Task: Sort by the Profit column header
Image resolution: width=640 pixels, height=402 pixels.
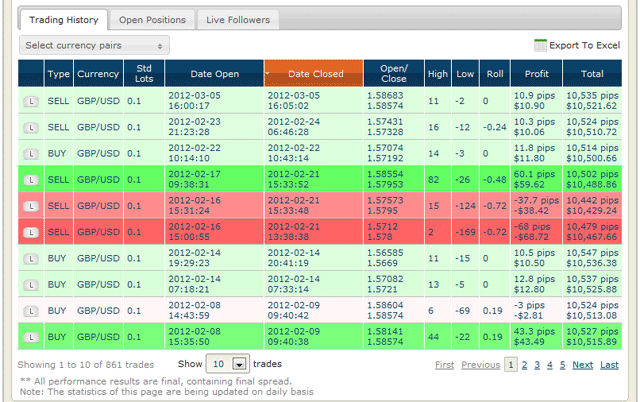Action: tap(537, 73)
